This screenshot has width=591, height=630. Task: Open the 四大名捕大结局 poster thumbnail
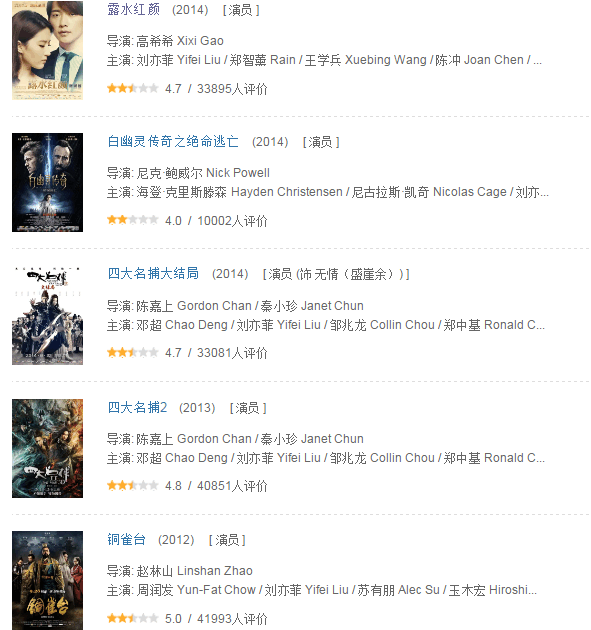point(47,315)
